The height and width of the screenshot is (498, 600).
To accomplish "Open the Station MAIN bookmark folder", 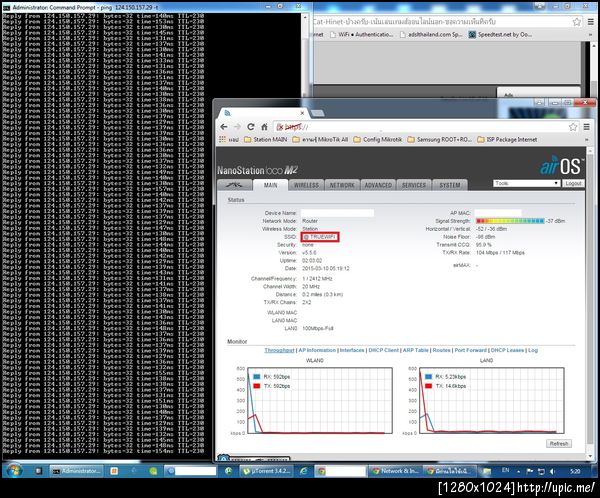I will pyautogui.click(x=266, y=140).
